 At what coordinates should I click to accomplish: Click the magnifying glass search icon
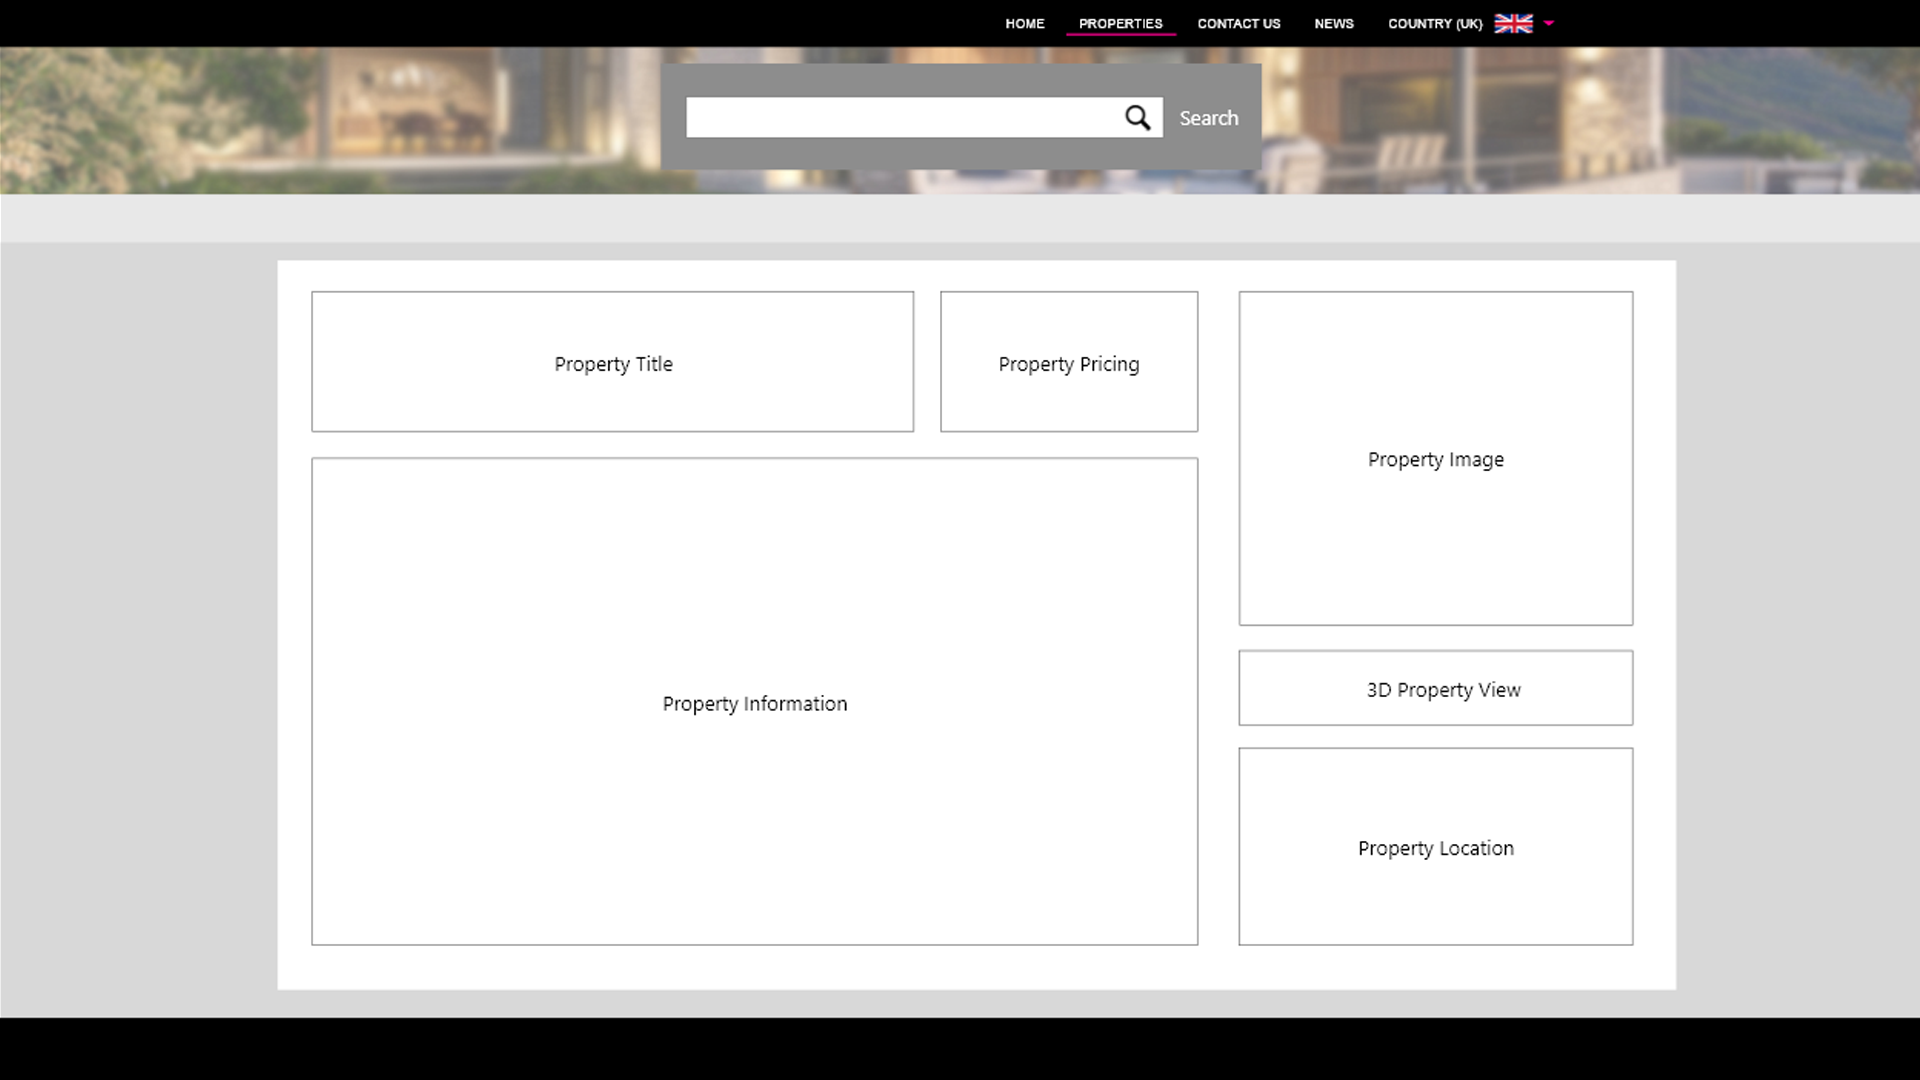pyautogui.click(x=1137, y=118)
